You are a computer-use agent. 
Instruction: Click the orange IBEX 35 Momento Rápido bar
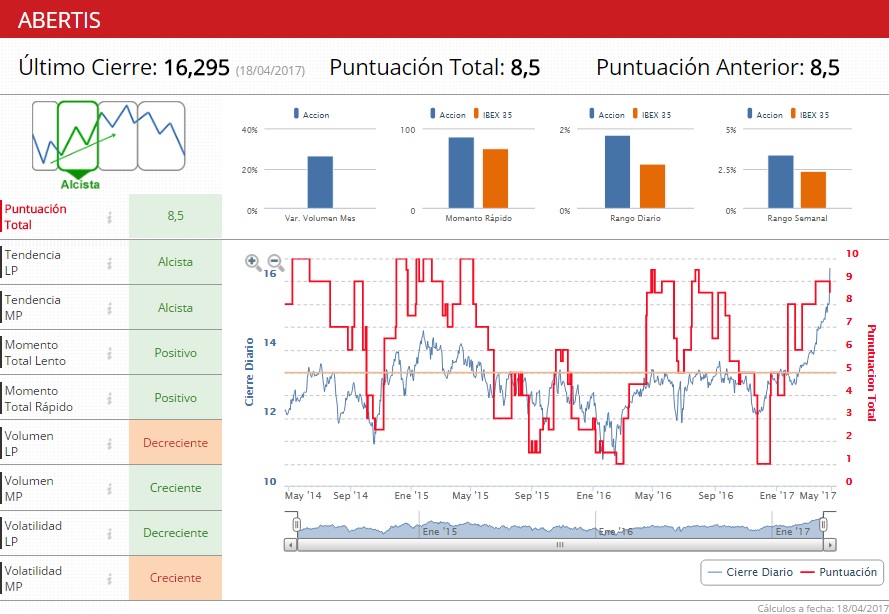[x=496, y=178]
